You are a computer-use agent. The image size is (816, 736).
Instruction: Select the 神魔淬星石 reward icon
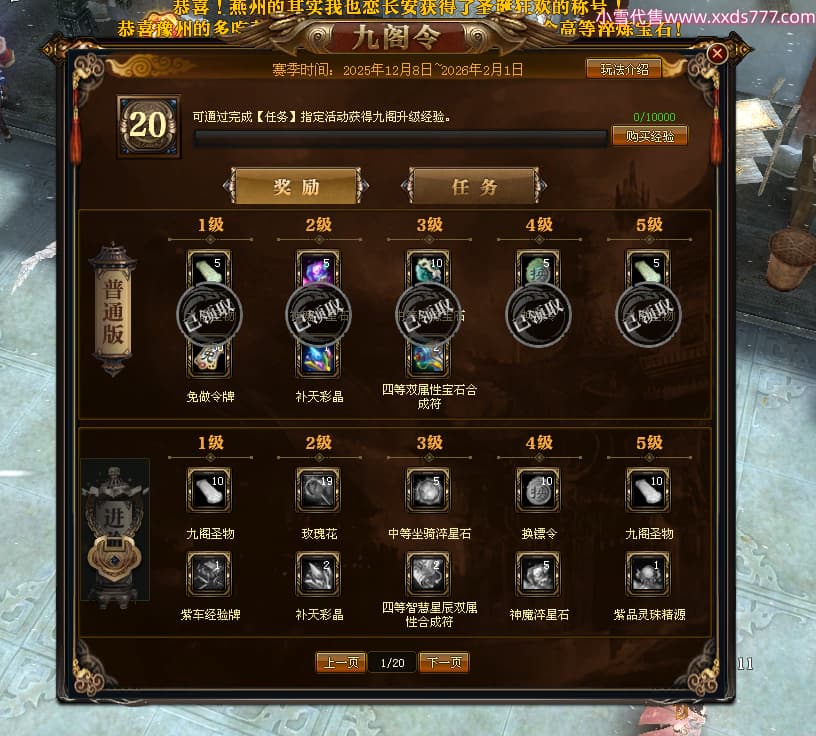click(x=538, y=574)
